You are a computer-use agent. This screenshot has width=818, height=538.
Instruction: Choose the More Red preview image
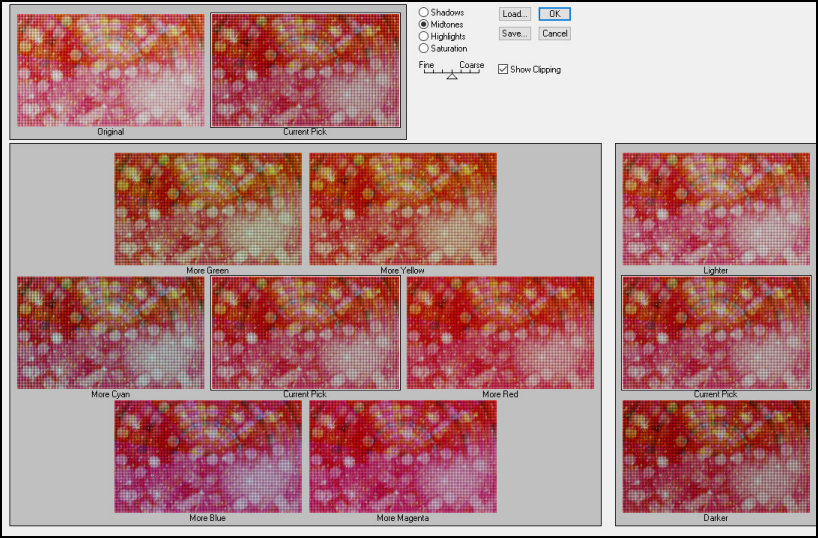pos(500,333)
